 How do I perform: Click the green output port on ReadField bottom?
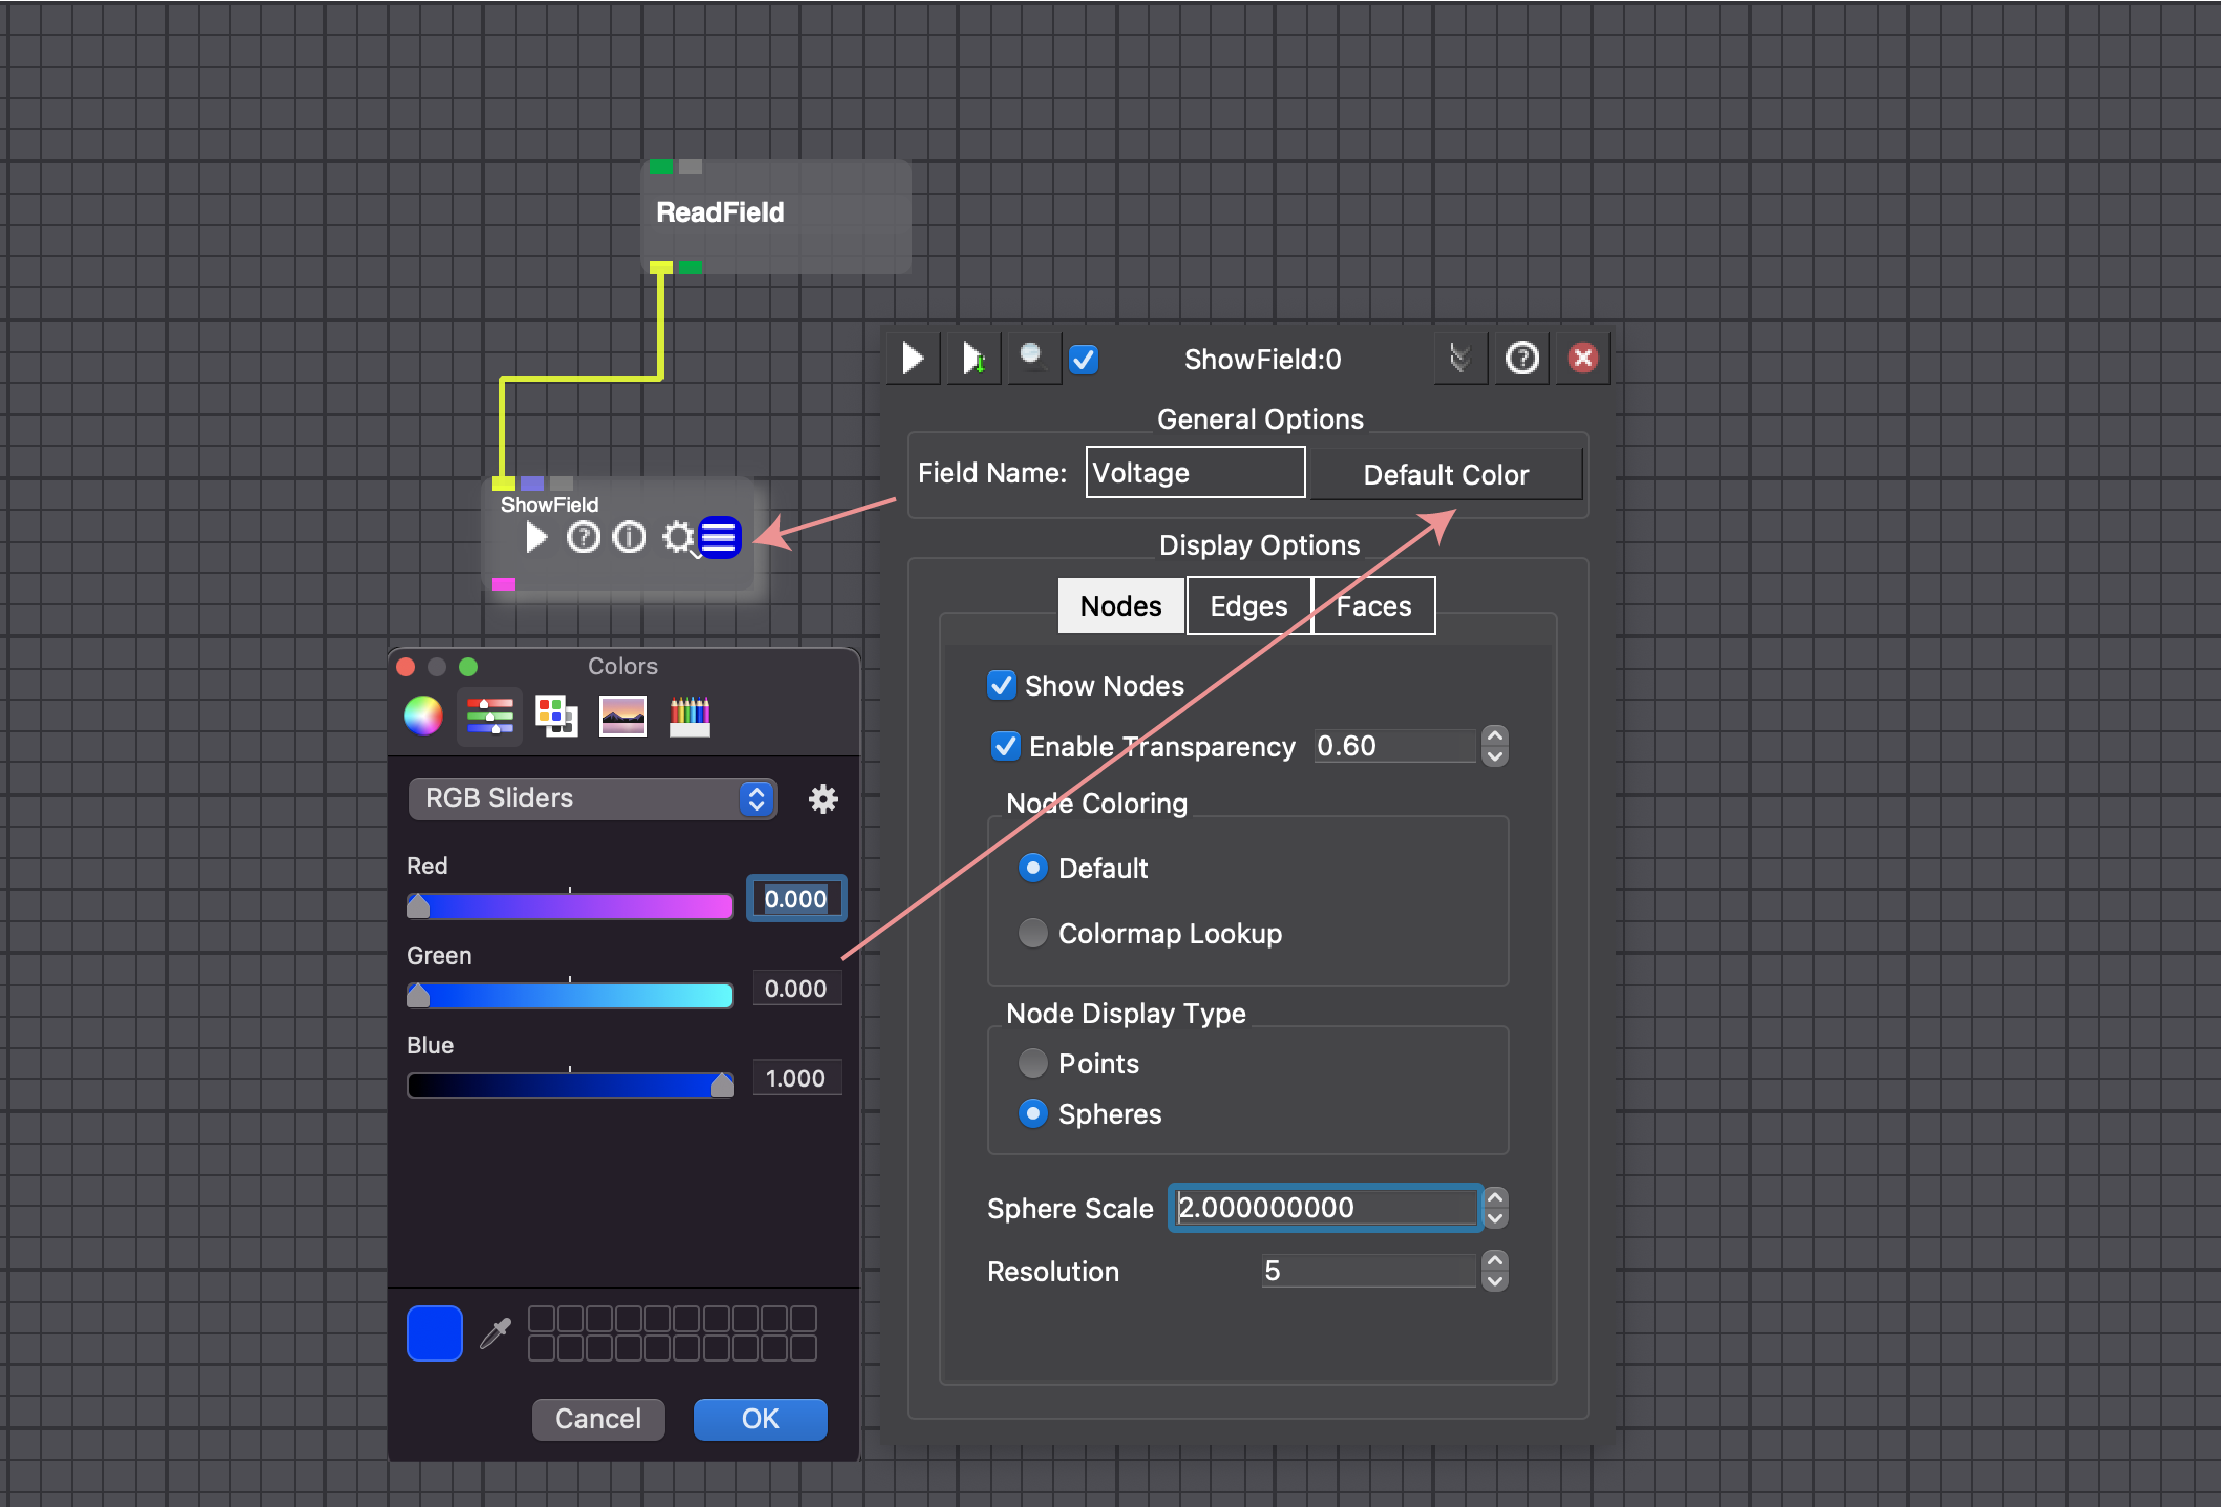point(691,267)
